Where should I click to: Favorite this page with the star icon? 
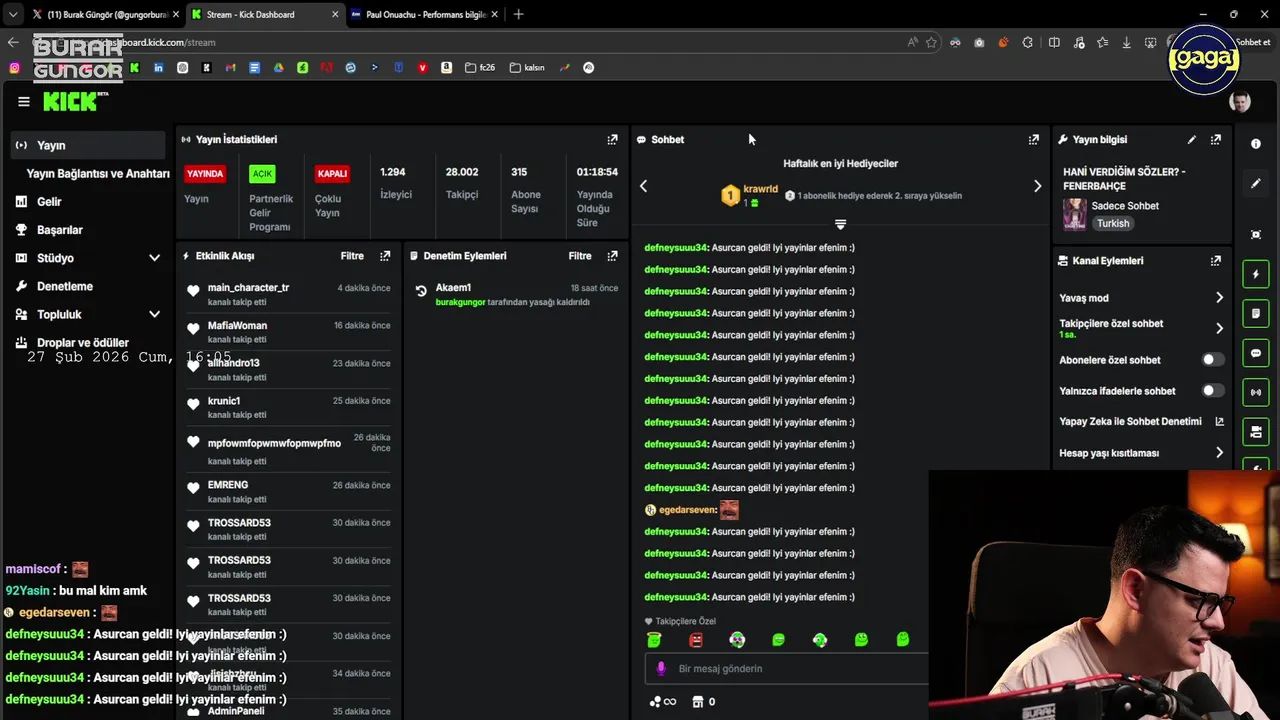pyautogui.click(x=931, y=43)
